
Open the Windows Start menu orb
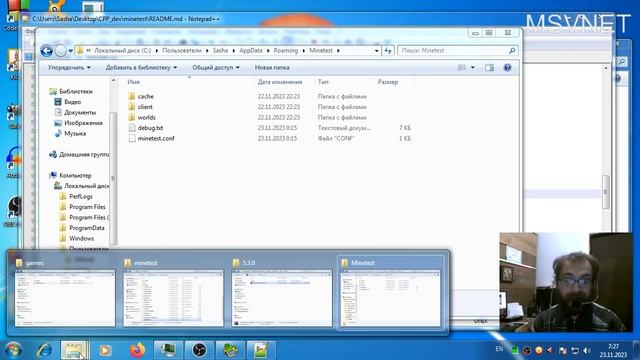tap(13, 351)
